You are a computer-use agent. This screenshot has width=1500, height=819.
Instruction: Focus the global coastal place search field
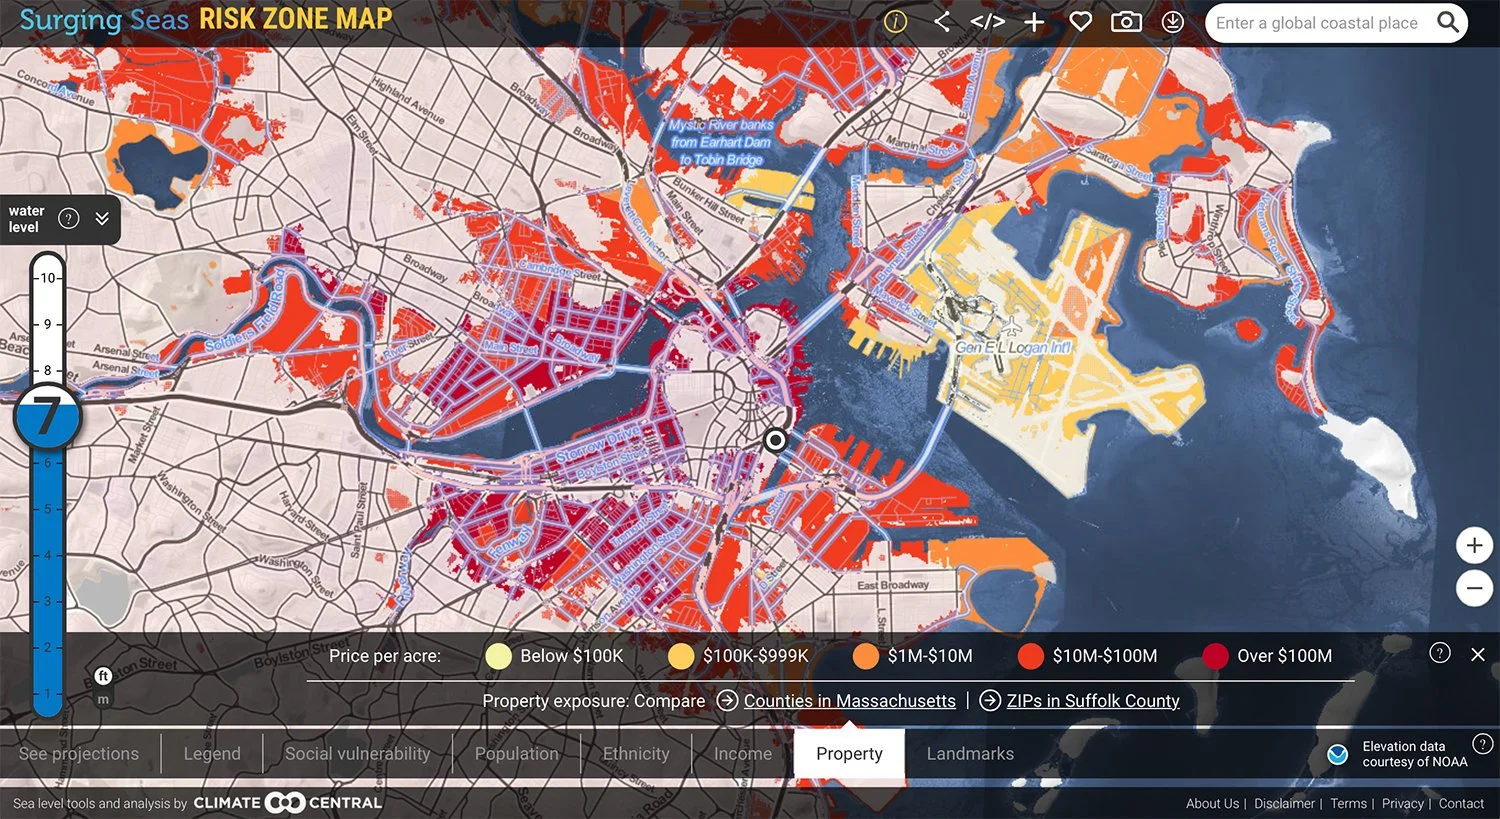click(x=1317, y=23)
